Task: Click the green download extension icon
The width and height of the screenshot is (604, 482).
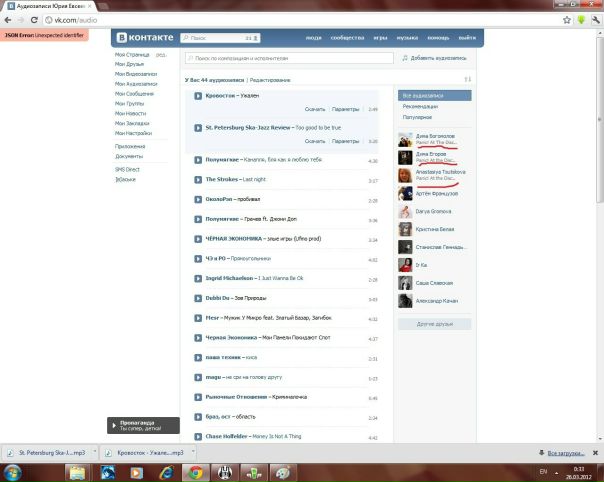Action: coord(579,20)
